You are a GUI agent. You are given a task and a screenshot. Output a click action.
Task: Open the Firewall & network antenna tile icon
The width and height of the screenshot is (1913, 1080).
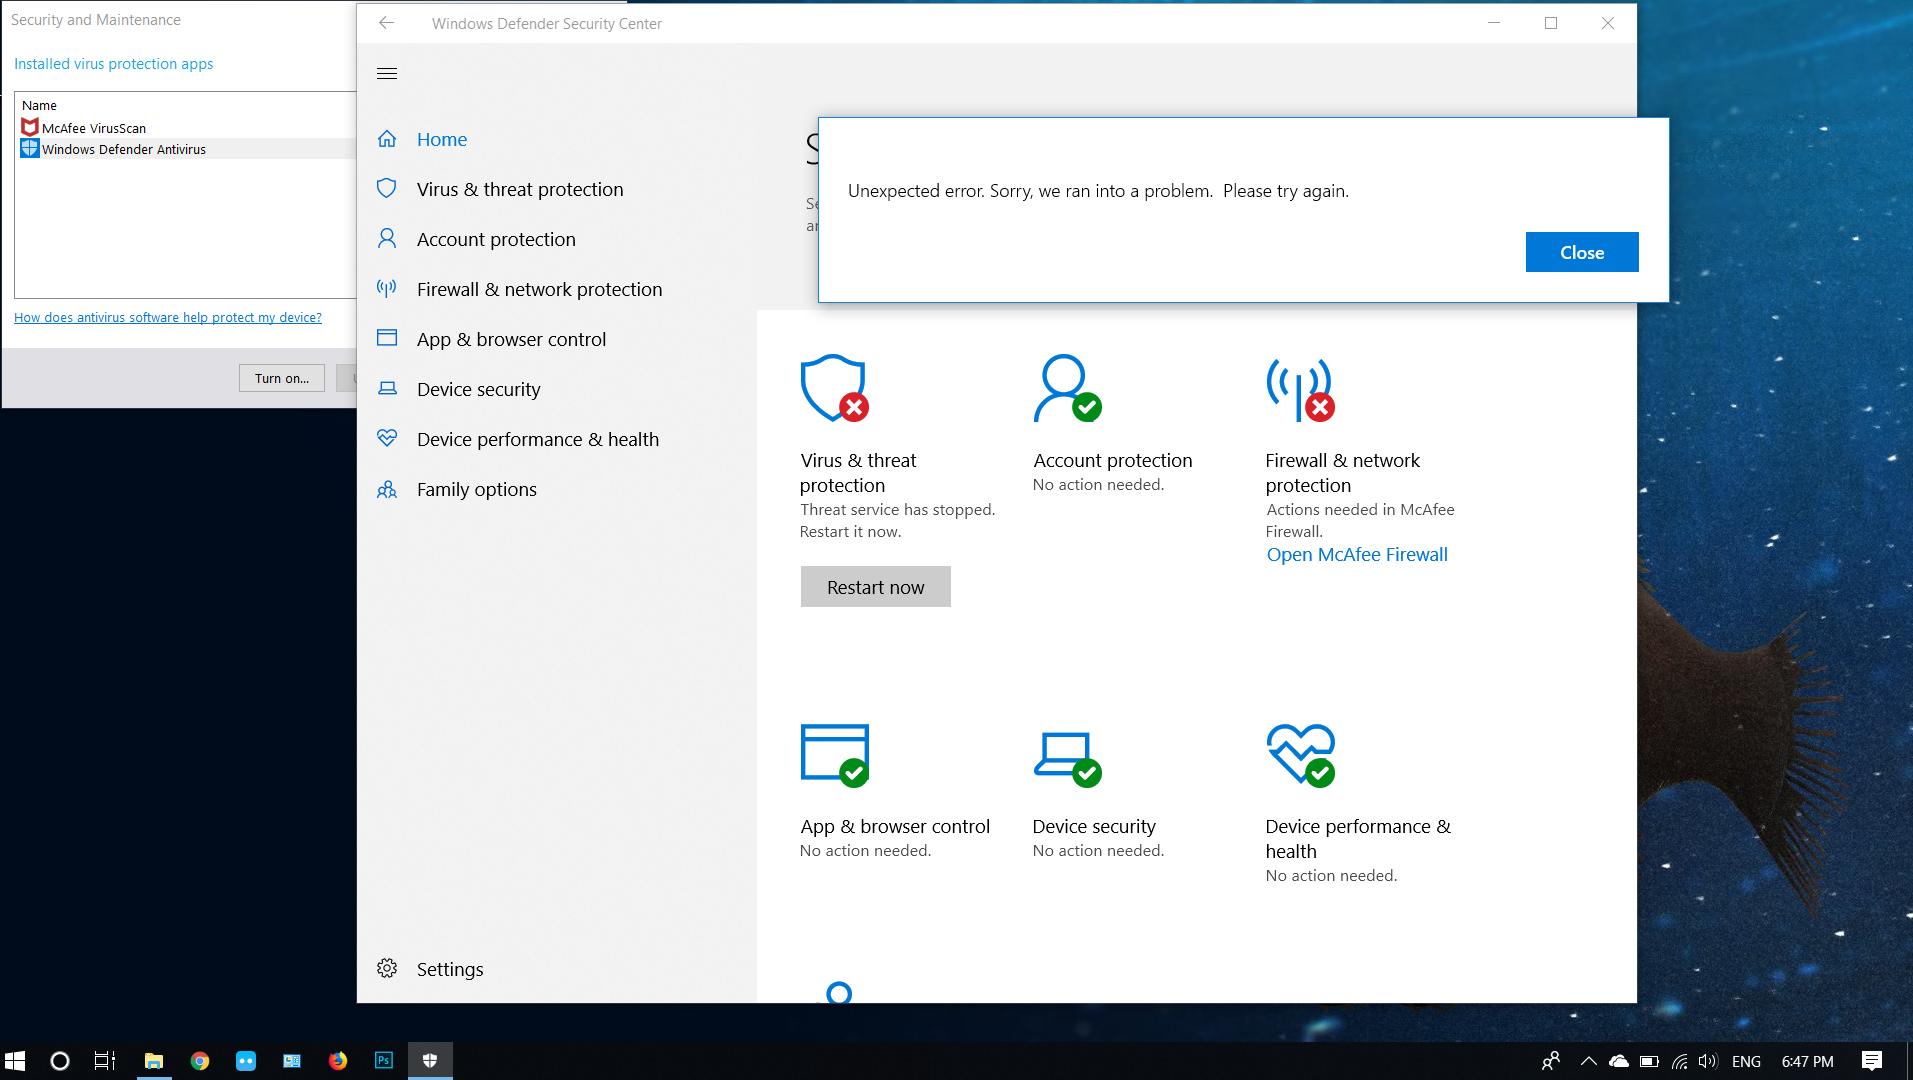(x=1300, y=390)
